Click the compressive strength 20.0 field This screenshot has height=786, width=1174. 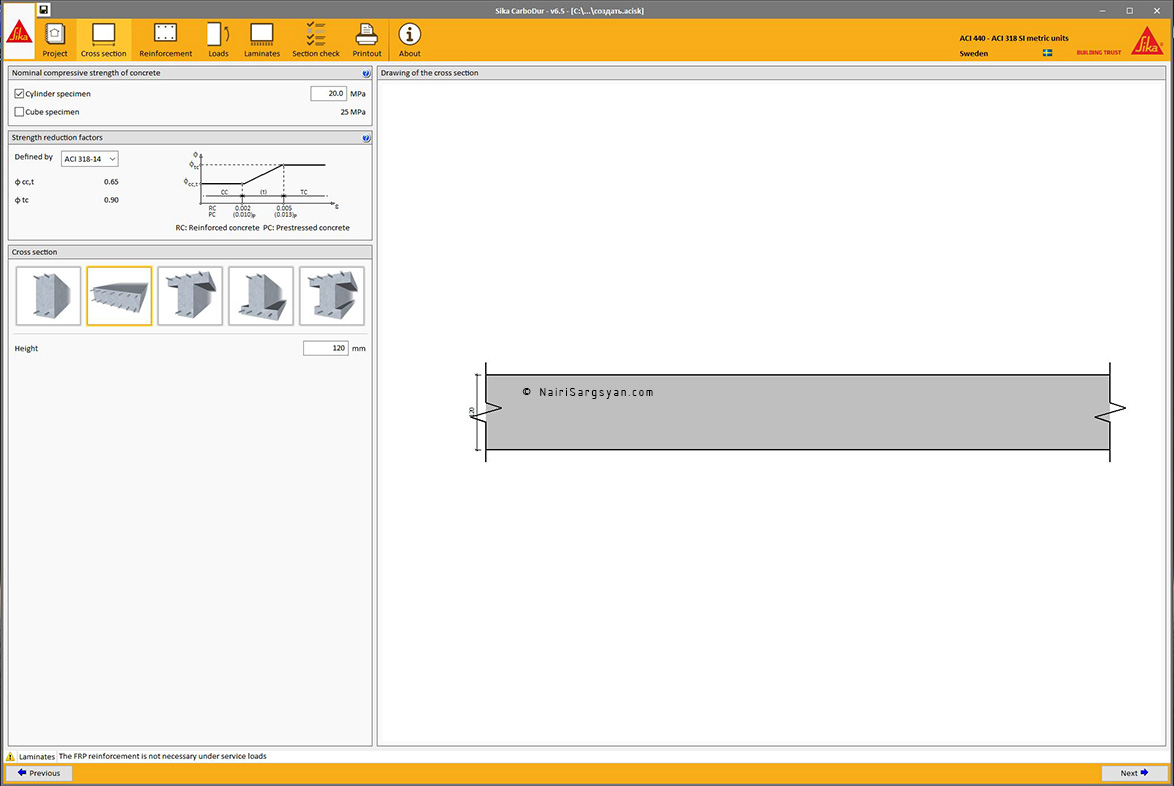(328, 94)
